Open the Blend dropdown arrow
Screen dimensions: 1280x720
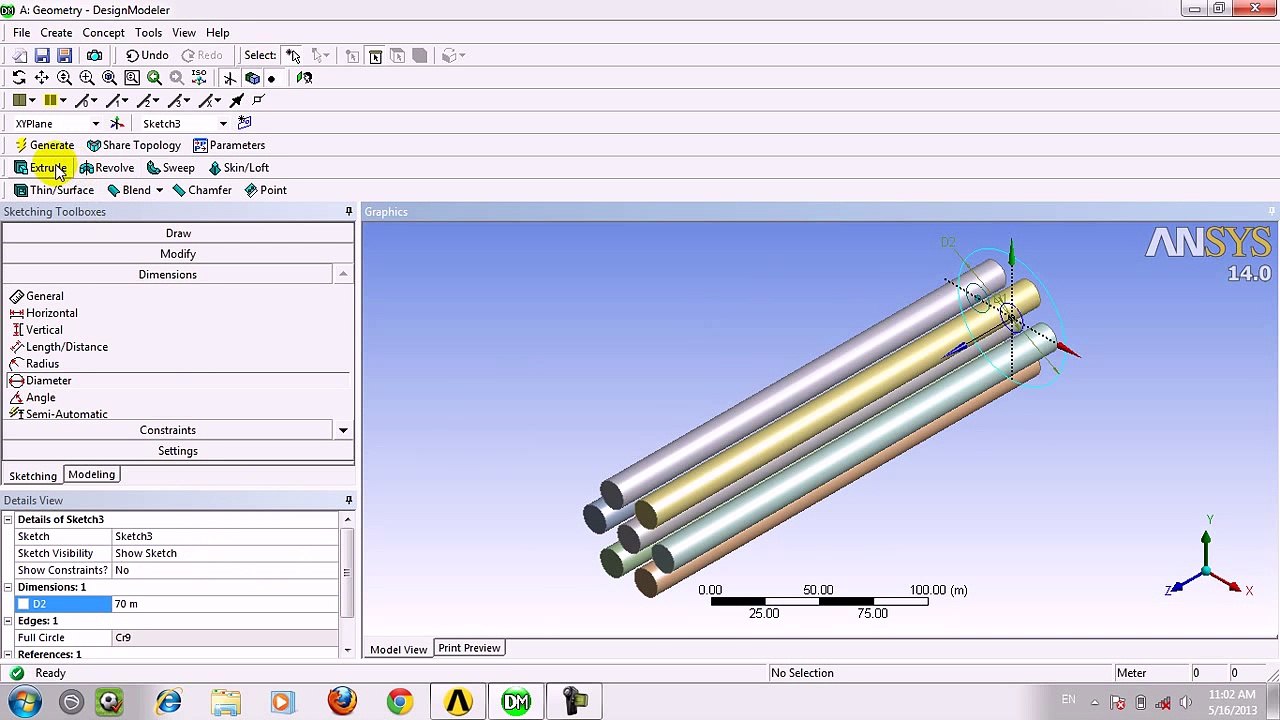pos(159,190)
